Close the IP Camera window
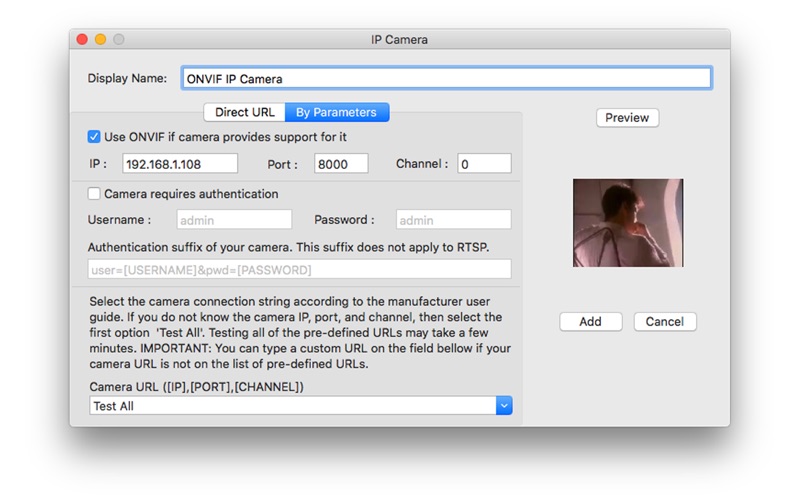 pos(82,39)
